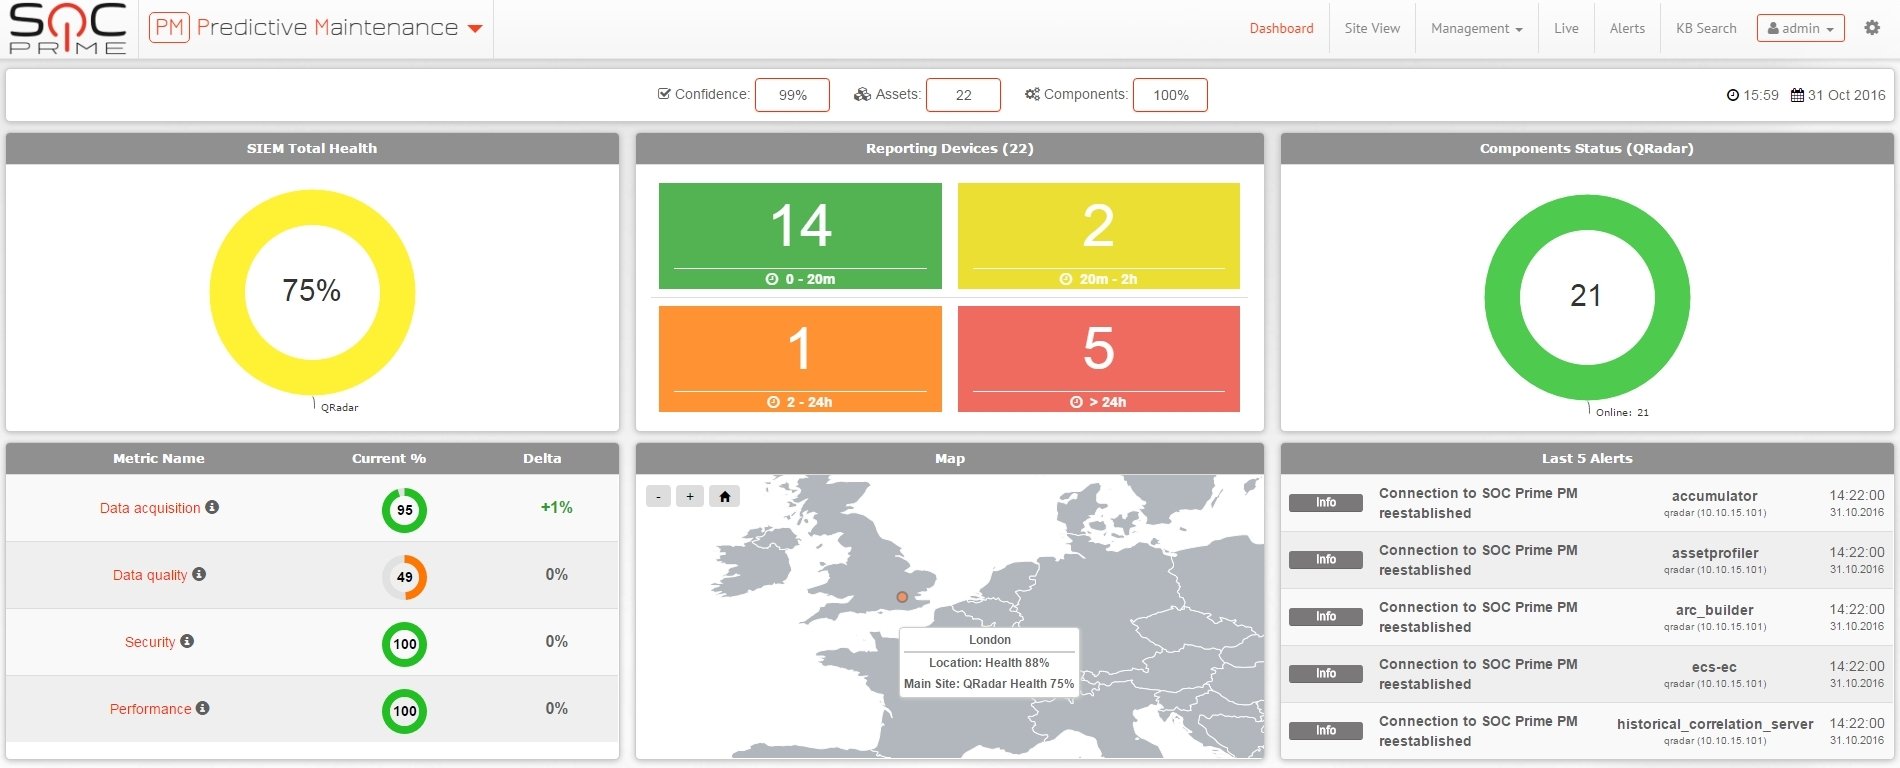Click the 'Online: 21' chart label
The height and width of the screenshot is (768, 1900).
pos(1622,412)
